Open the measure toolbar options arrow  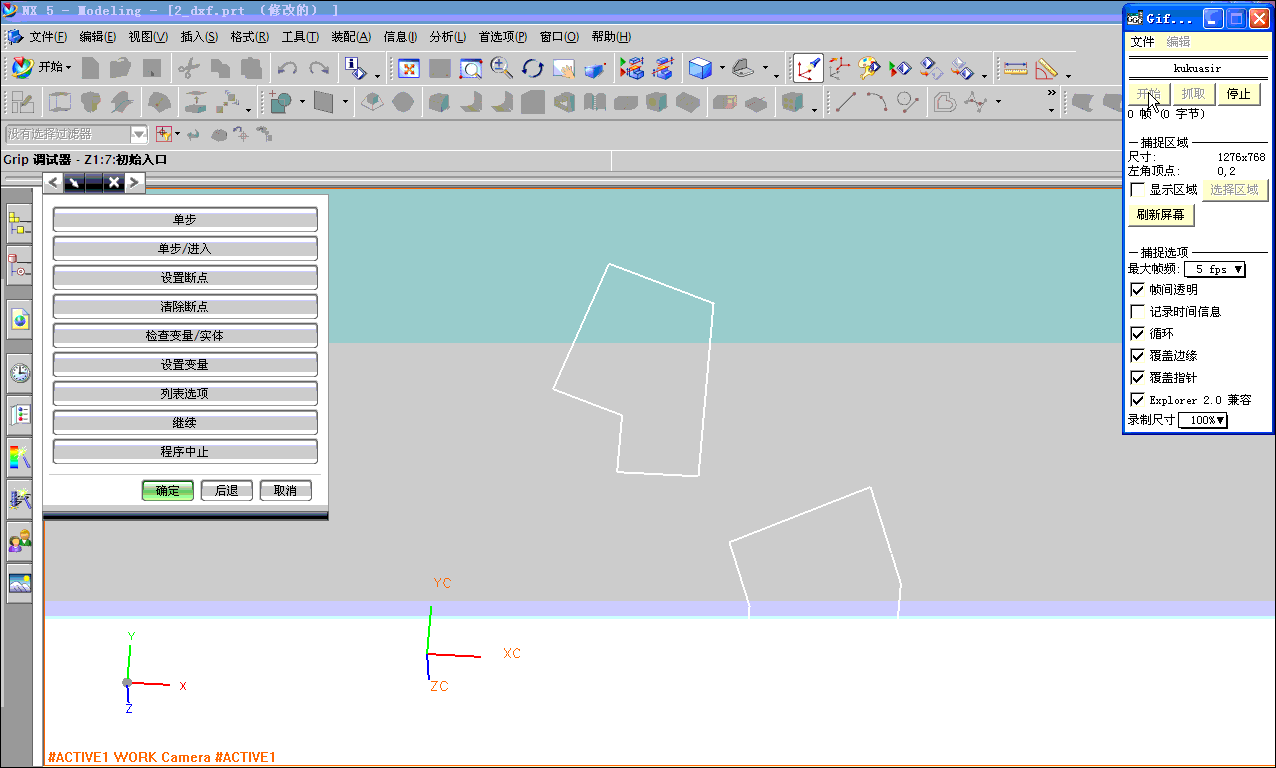tap(1068, 75)
